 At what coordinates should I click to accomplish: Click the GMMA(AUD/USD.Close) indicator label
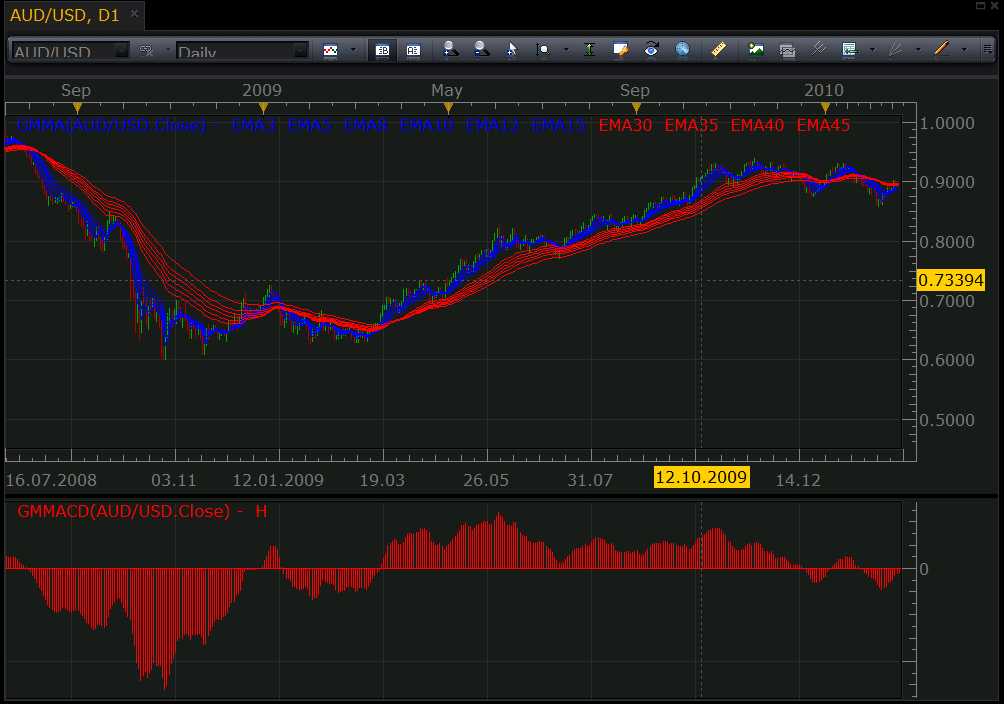(111, 125)
